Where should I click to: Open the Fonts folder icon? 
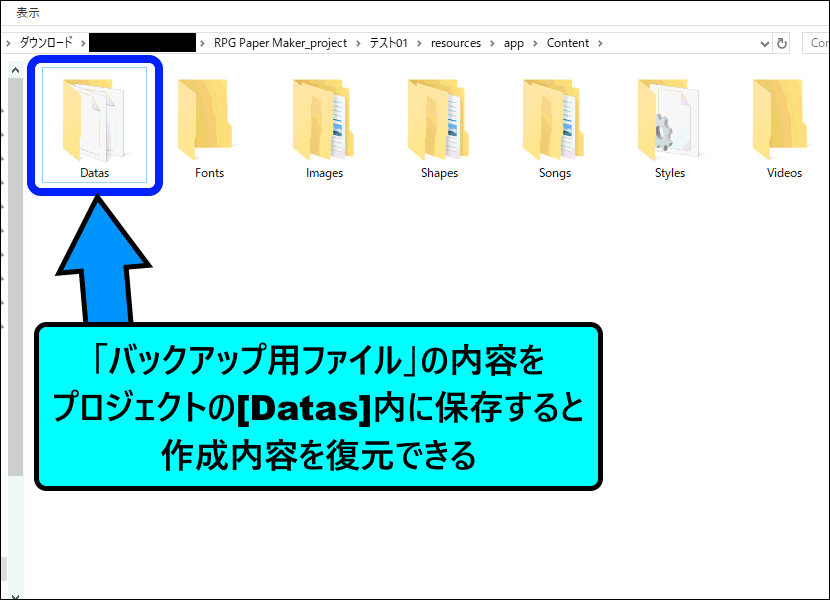coord(209,122)
